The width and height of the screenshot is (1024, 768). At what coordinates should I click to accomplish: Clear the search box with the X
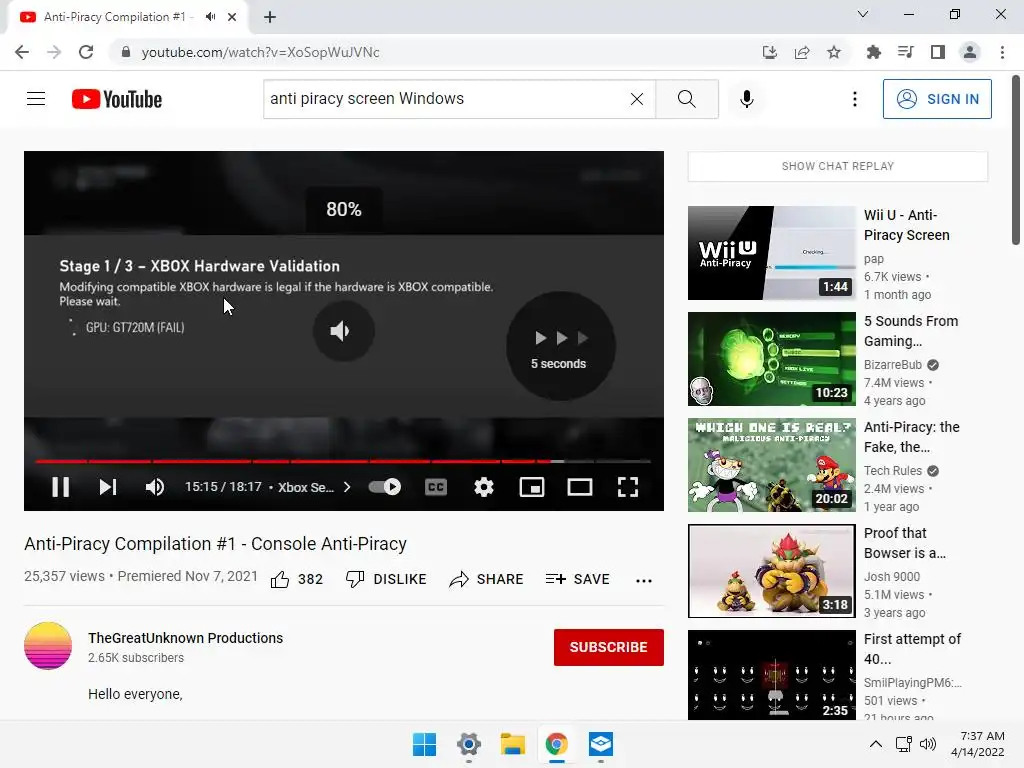point(637,99)
